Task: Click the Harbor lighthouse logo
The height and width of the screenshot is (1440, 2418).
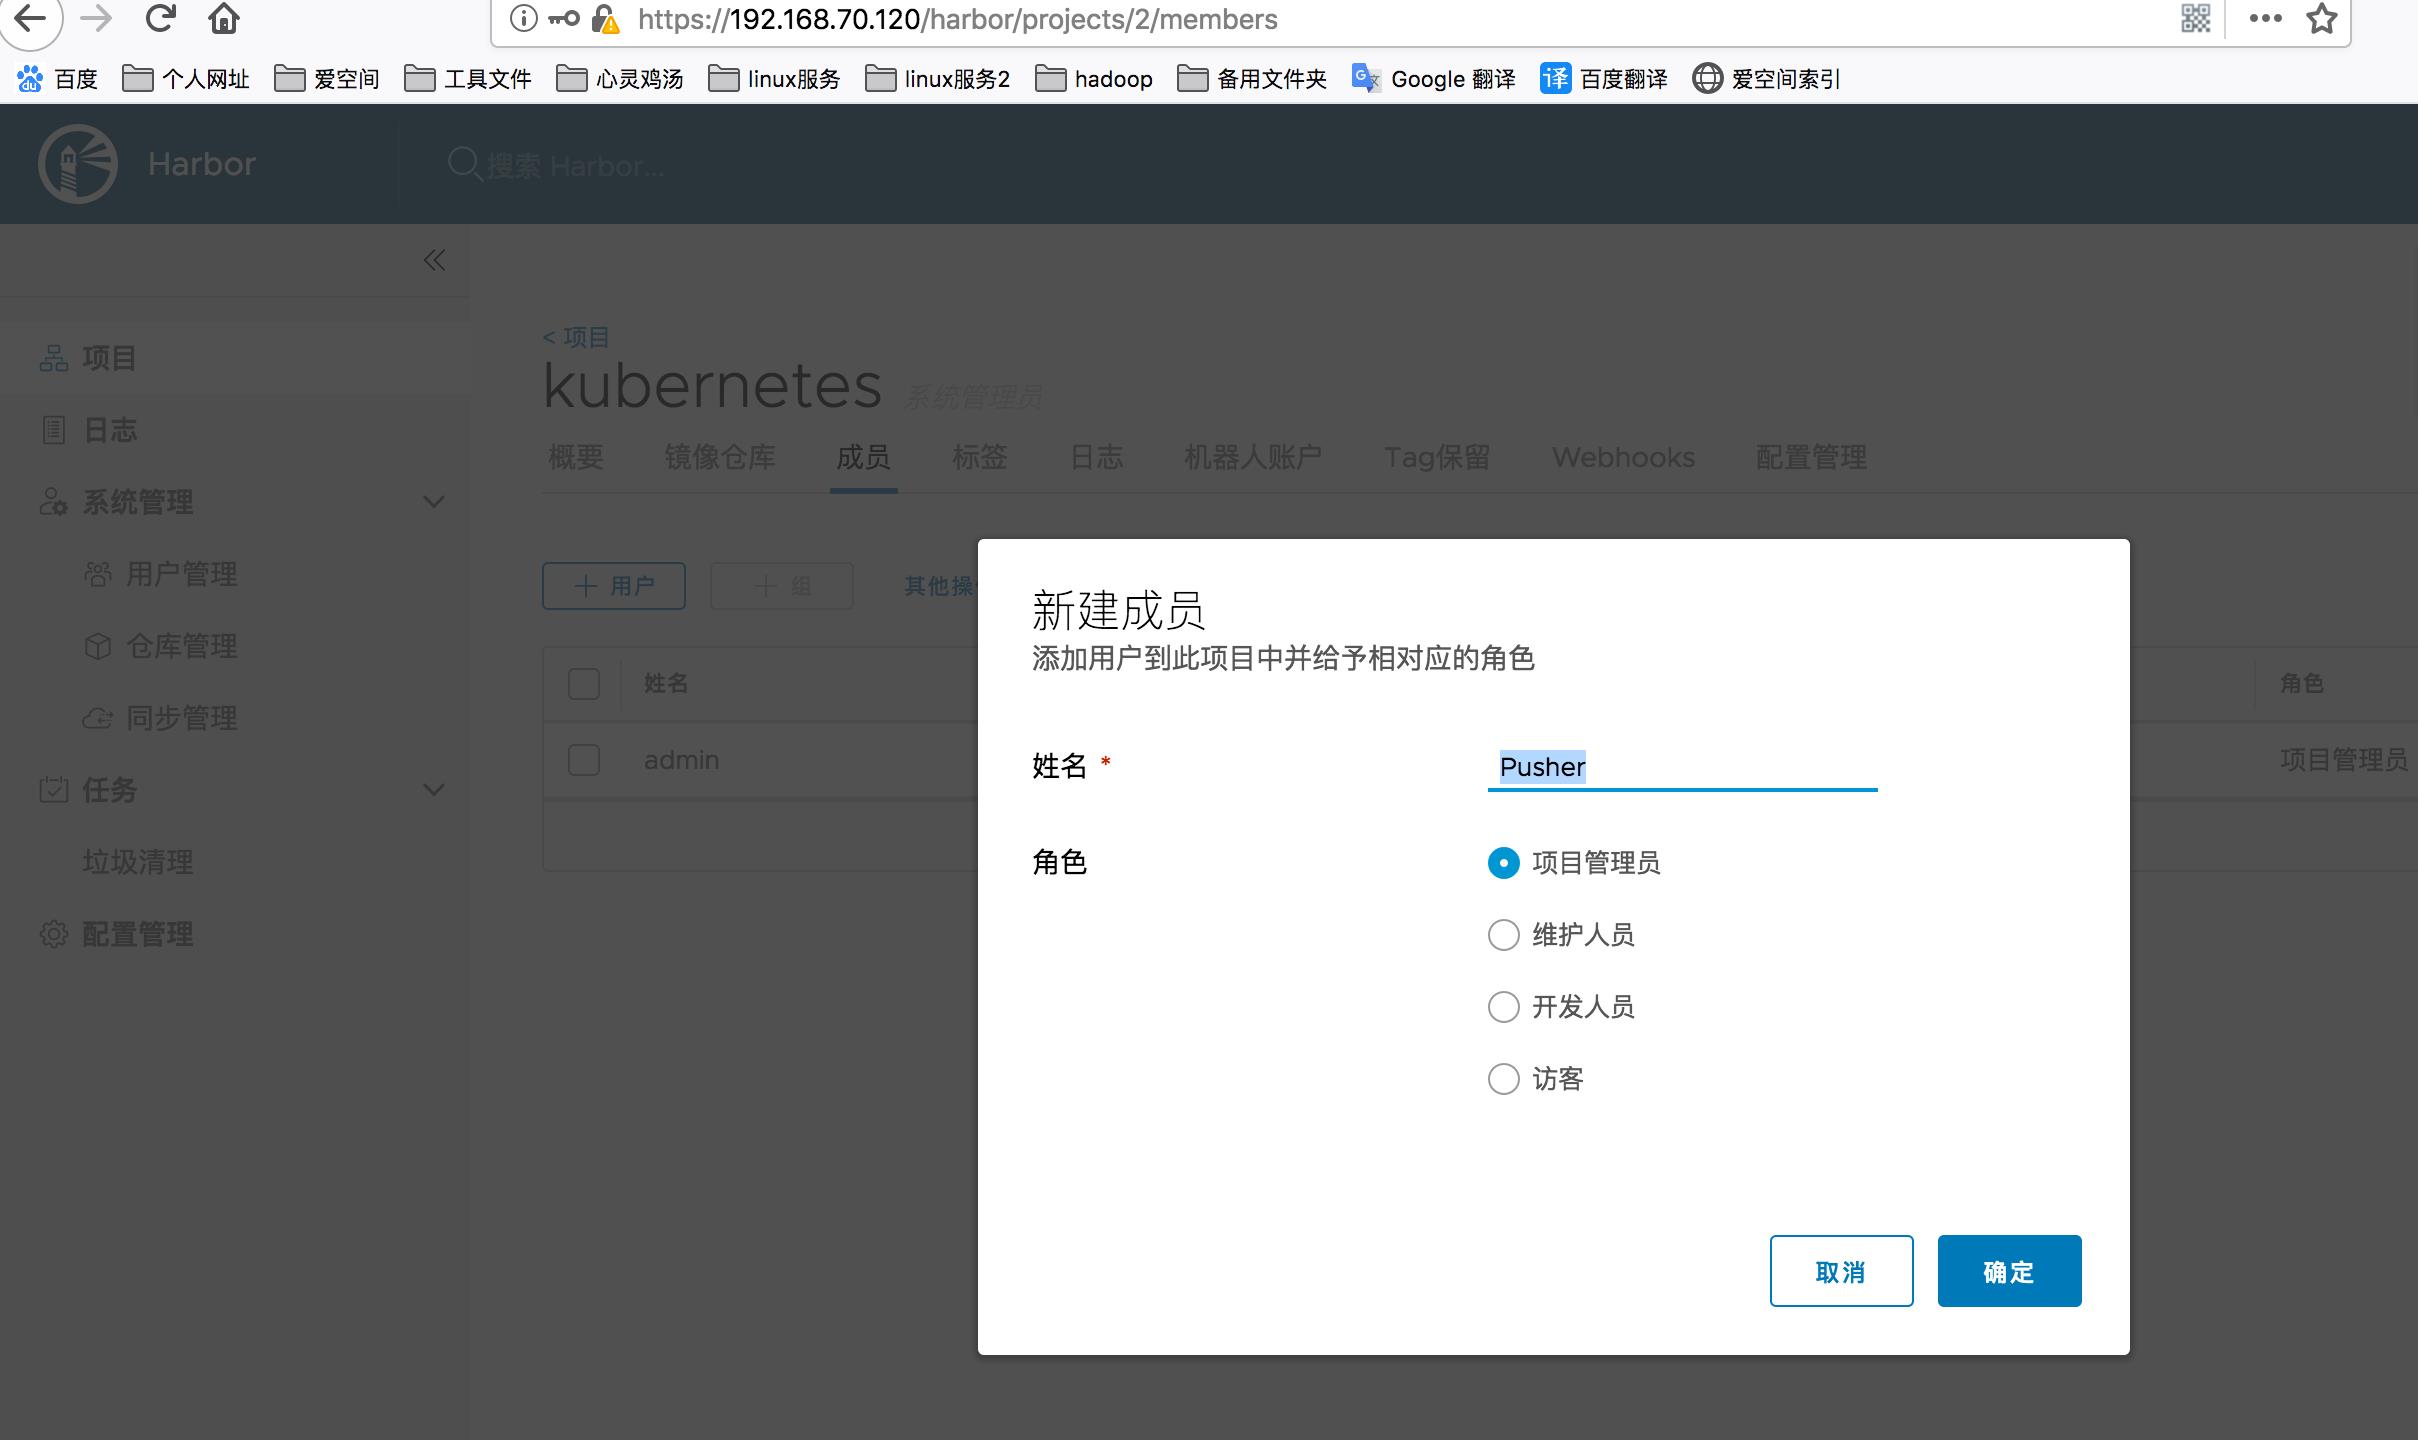Action: [78, 164]
